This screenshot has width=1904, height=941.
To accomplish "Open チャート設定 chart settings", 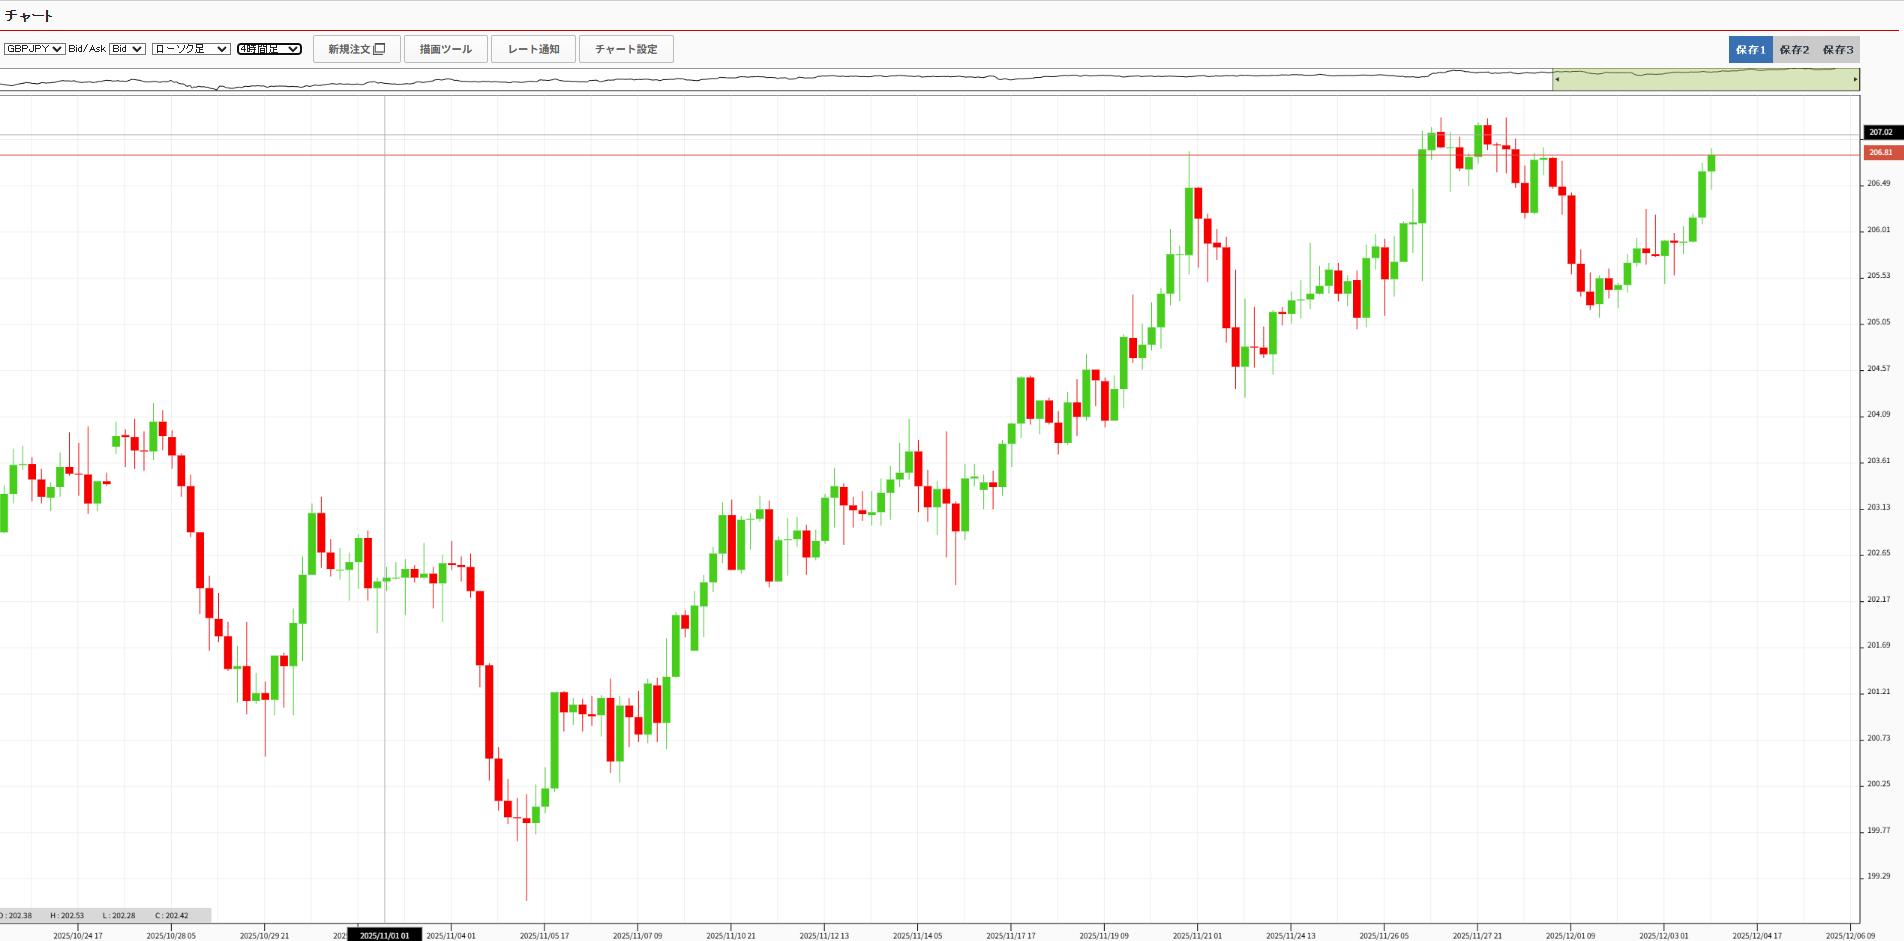I will [x=626, y=49].
